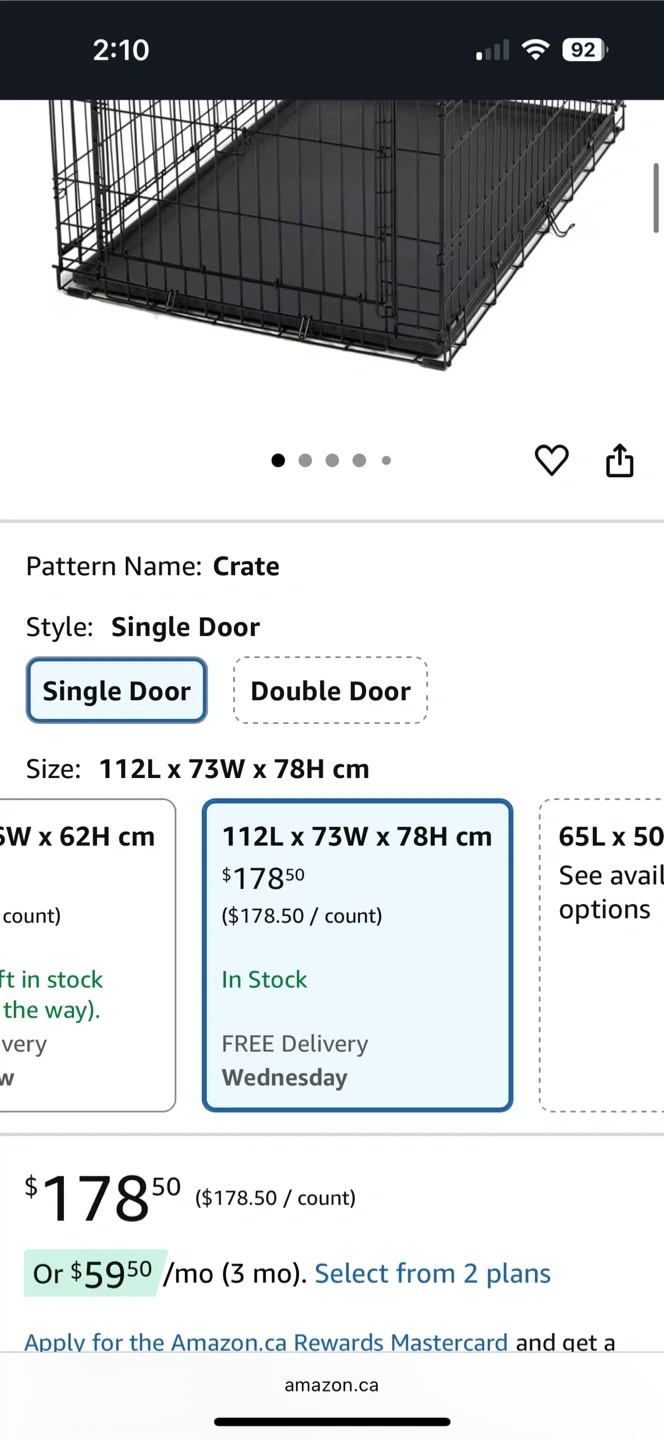Tap the heart wishlist icon
The image size is (664, 1440).
point(551,460)
